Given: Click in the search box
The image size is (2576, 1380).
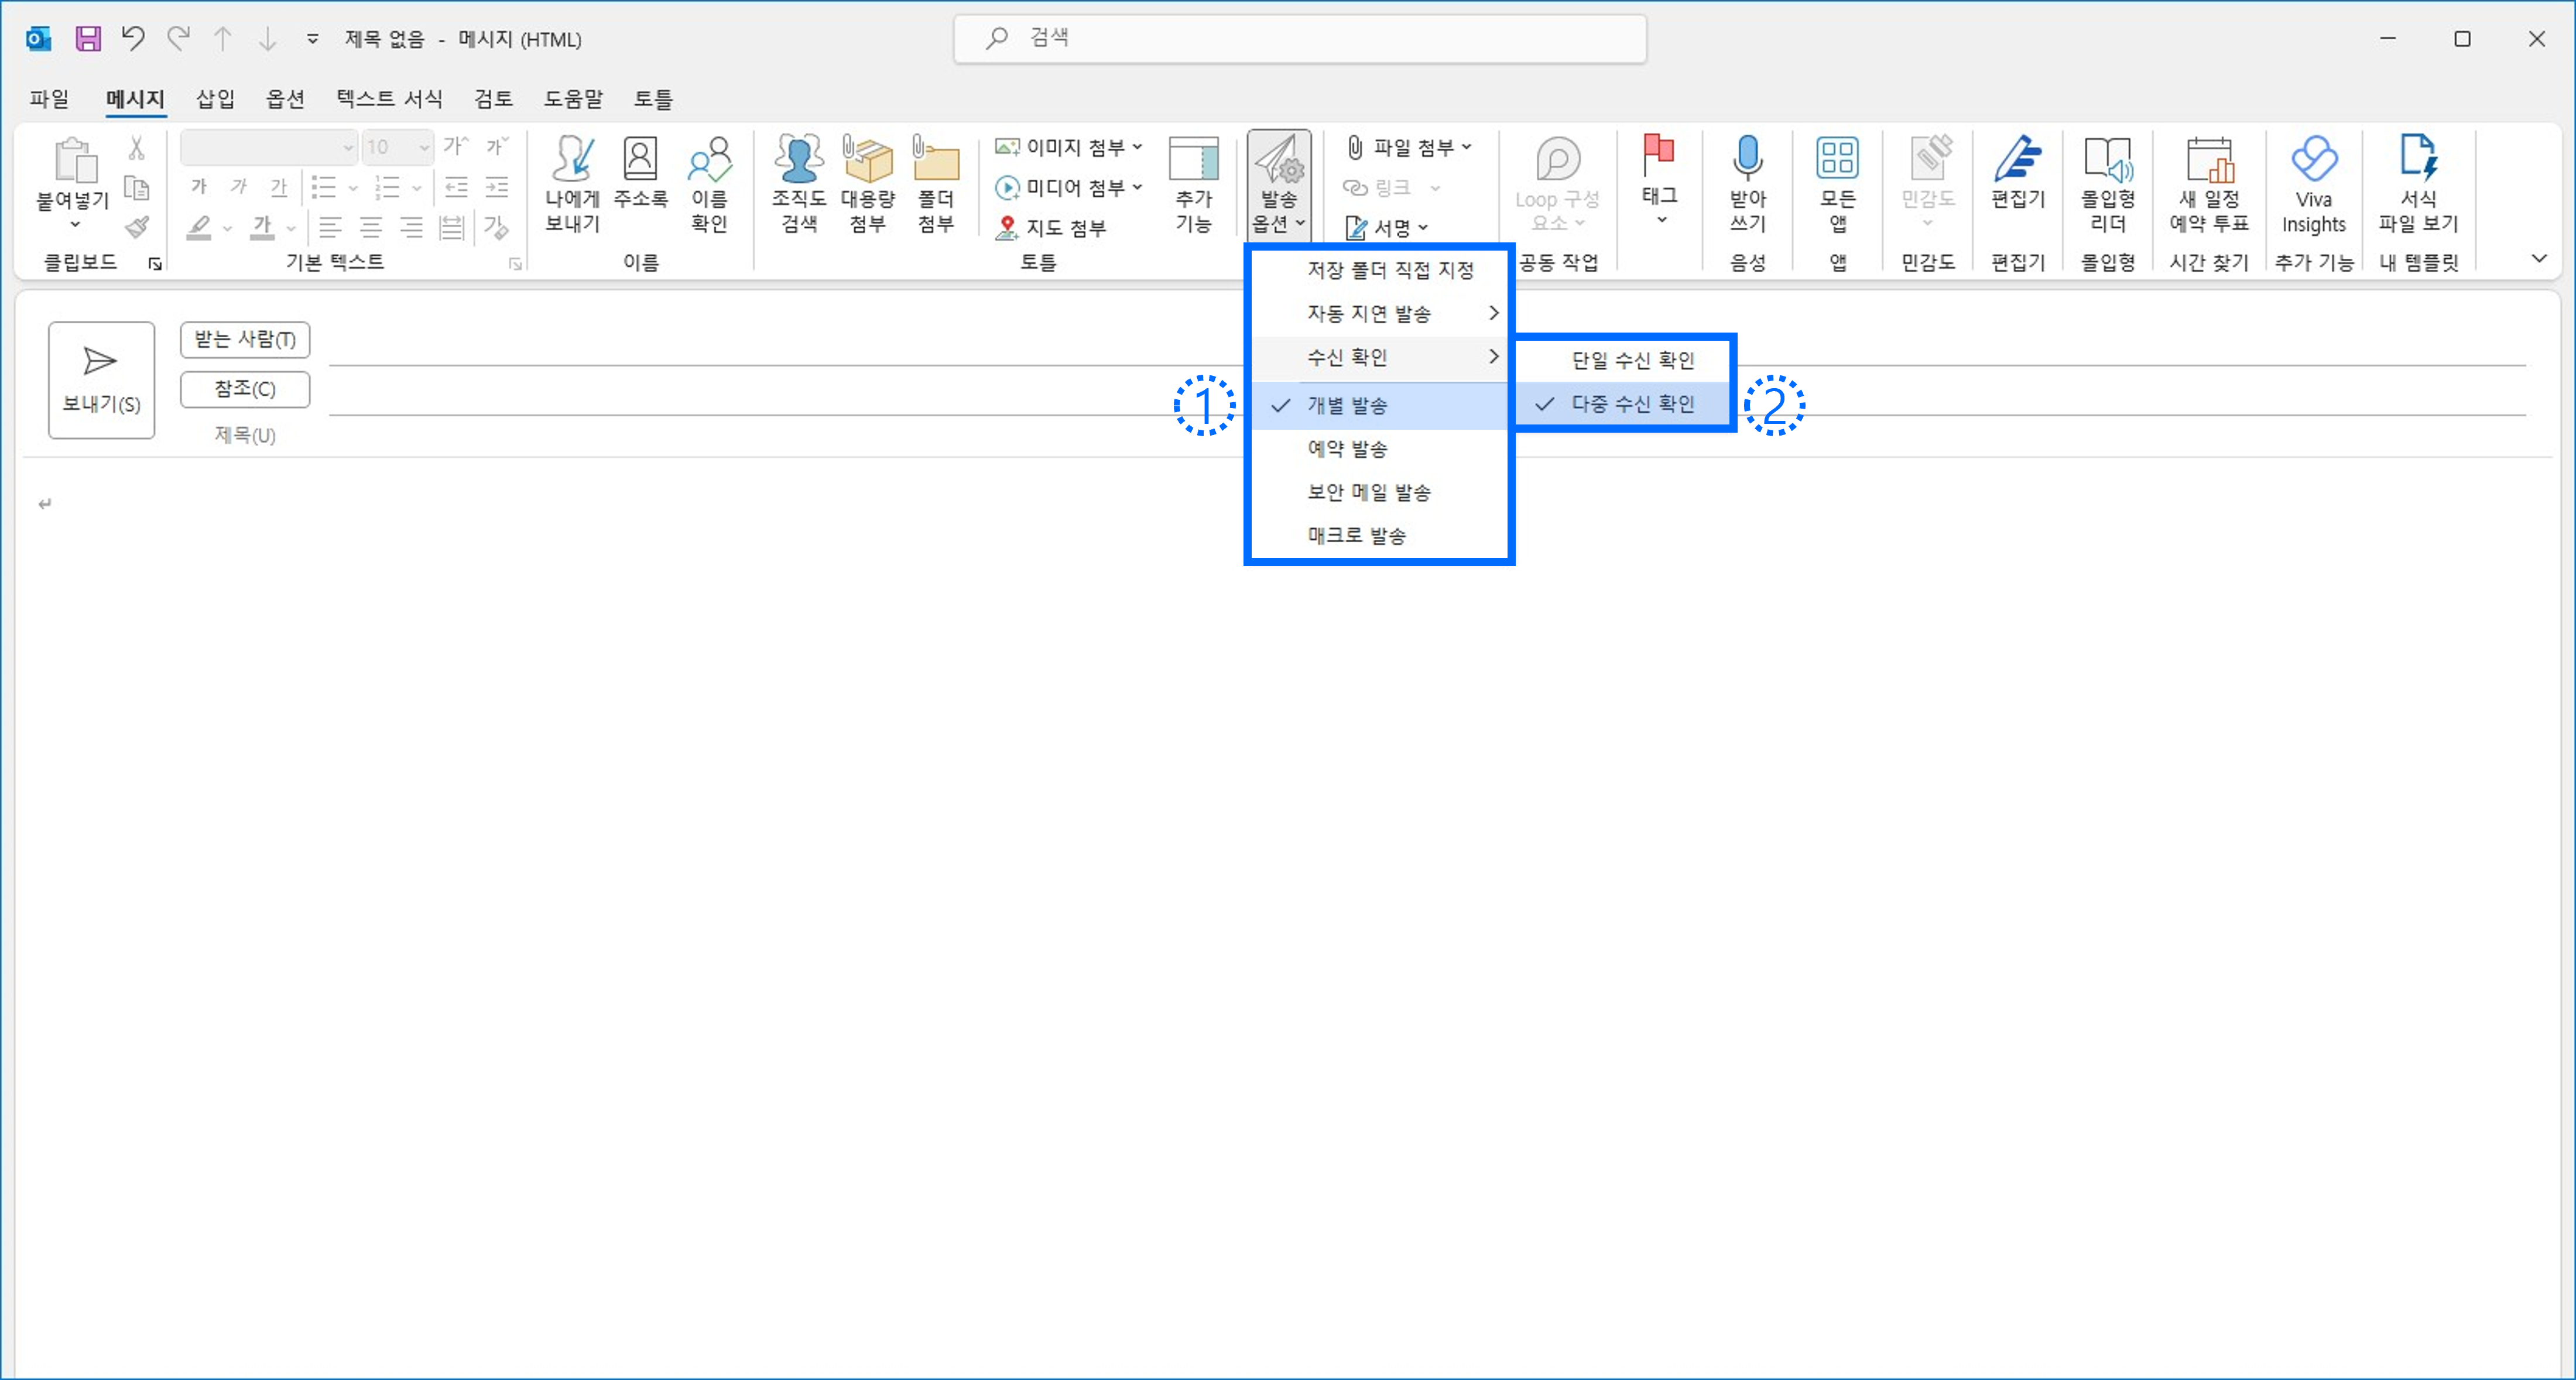Looking at the screenshot, I should click(x=1300, y=39).
